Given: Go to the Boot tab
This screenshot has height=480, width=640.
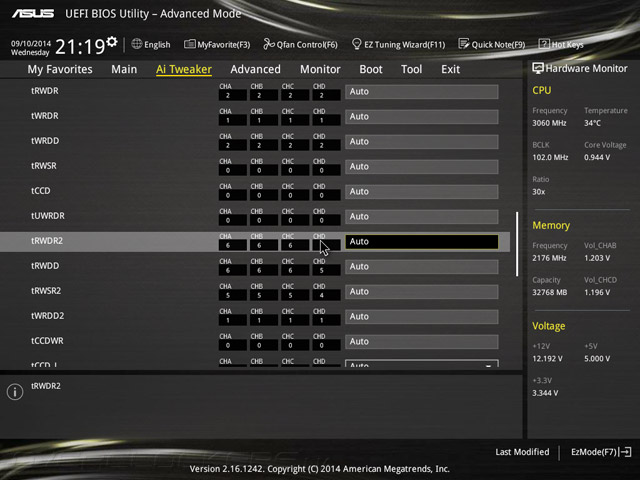Looking at the screenshot, I should tap(371, 69).
